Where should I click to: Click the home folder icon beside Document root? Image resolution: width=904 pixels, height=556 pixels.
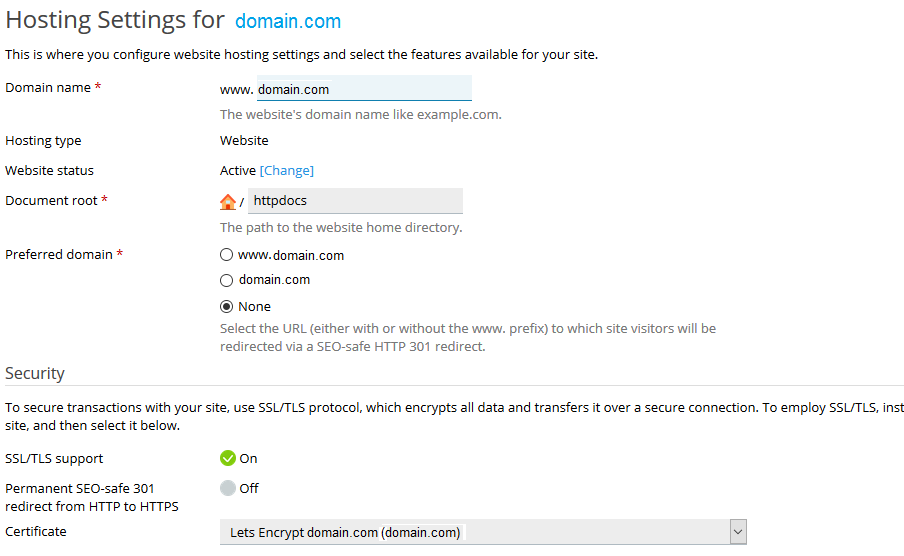tap(228, 202)
